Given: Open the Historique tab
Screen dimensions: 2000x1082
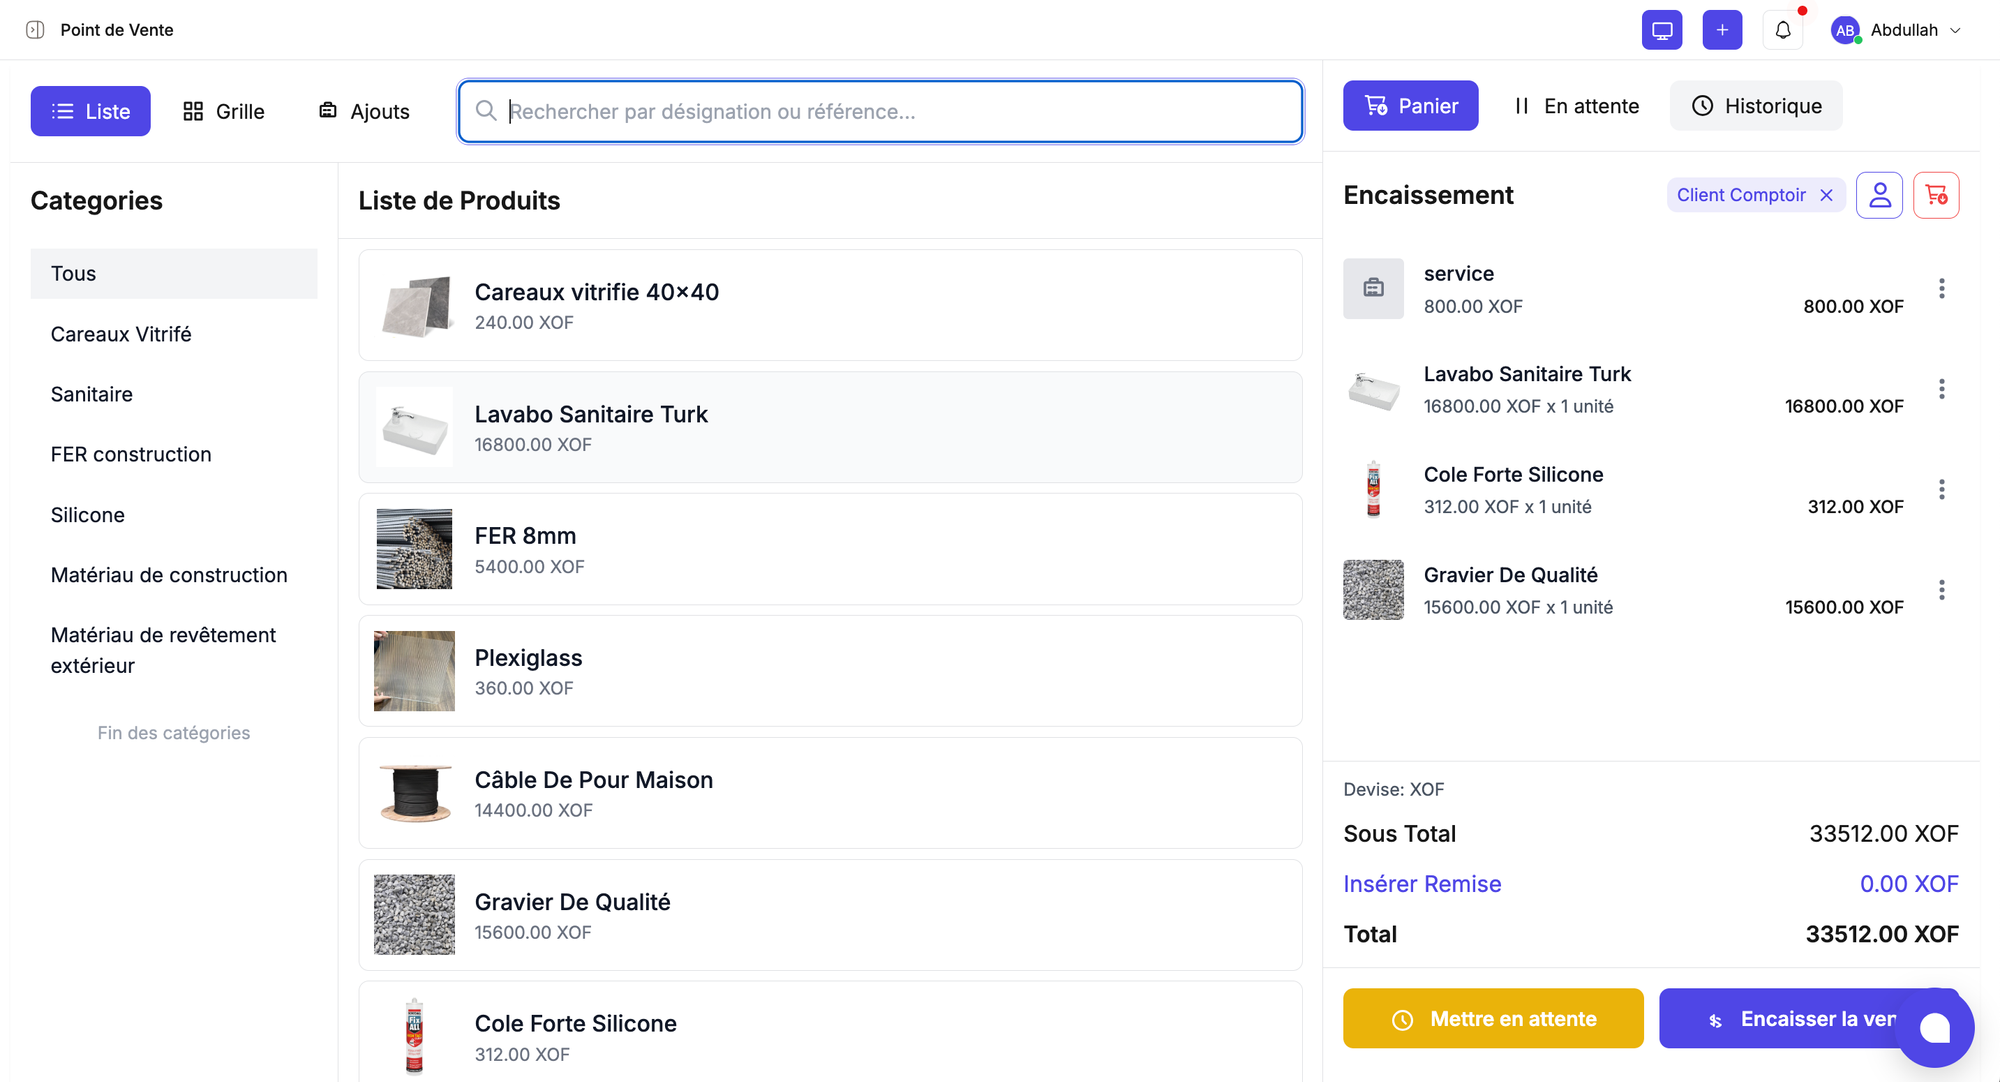Looking at the screenshot, I should click(x=1756, y=106).
